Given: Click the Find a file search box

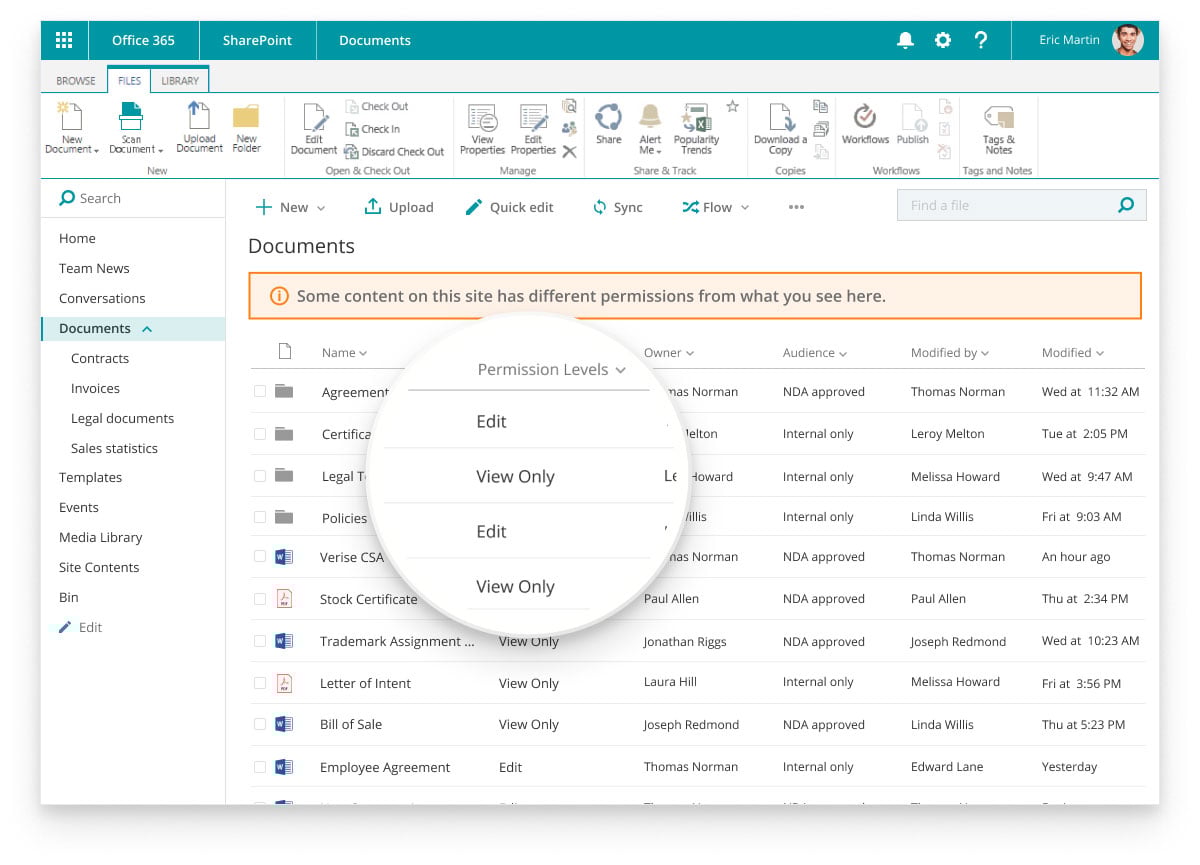Looking at the screenshot, I should pos(1008,206).
